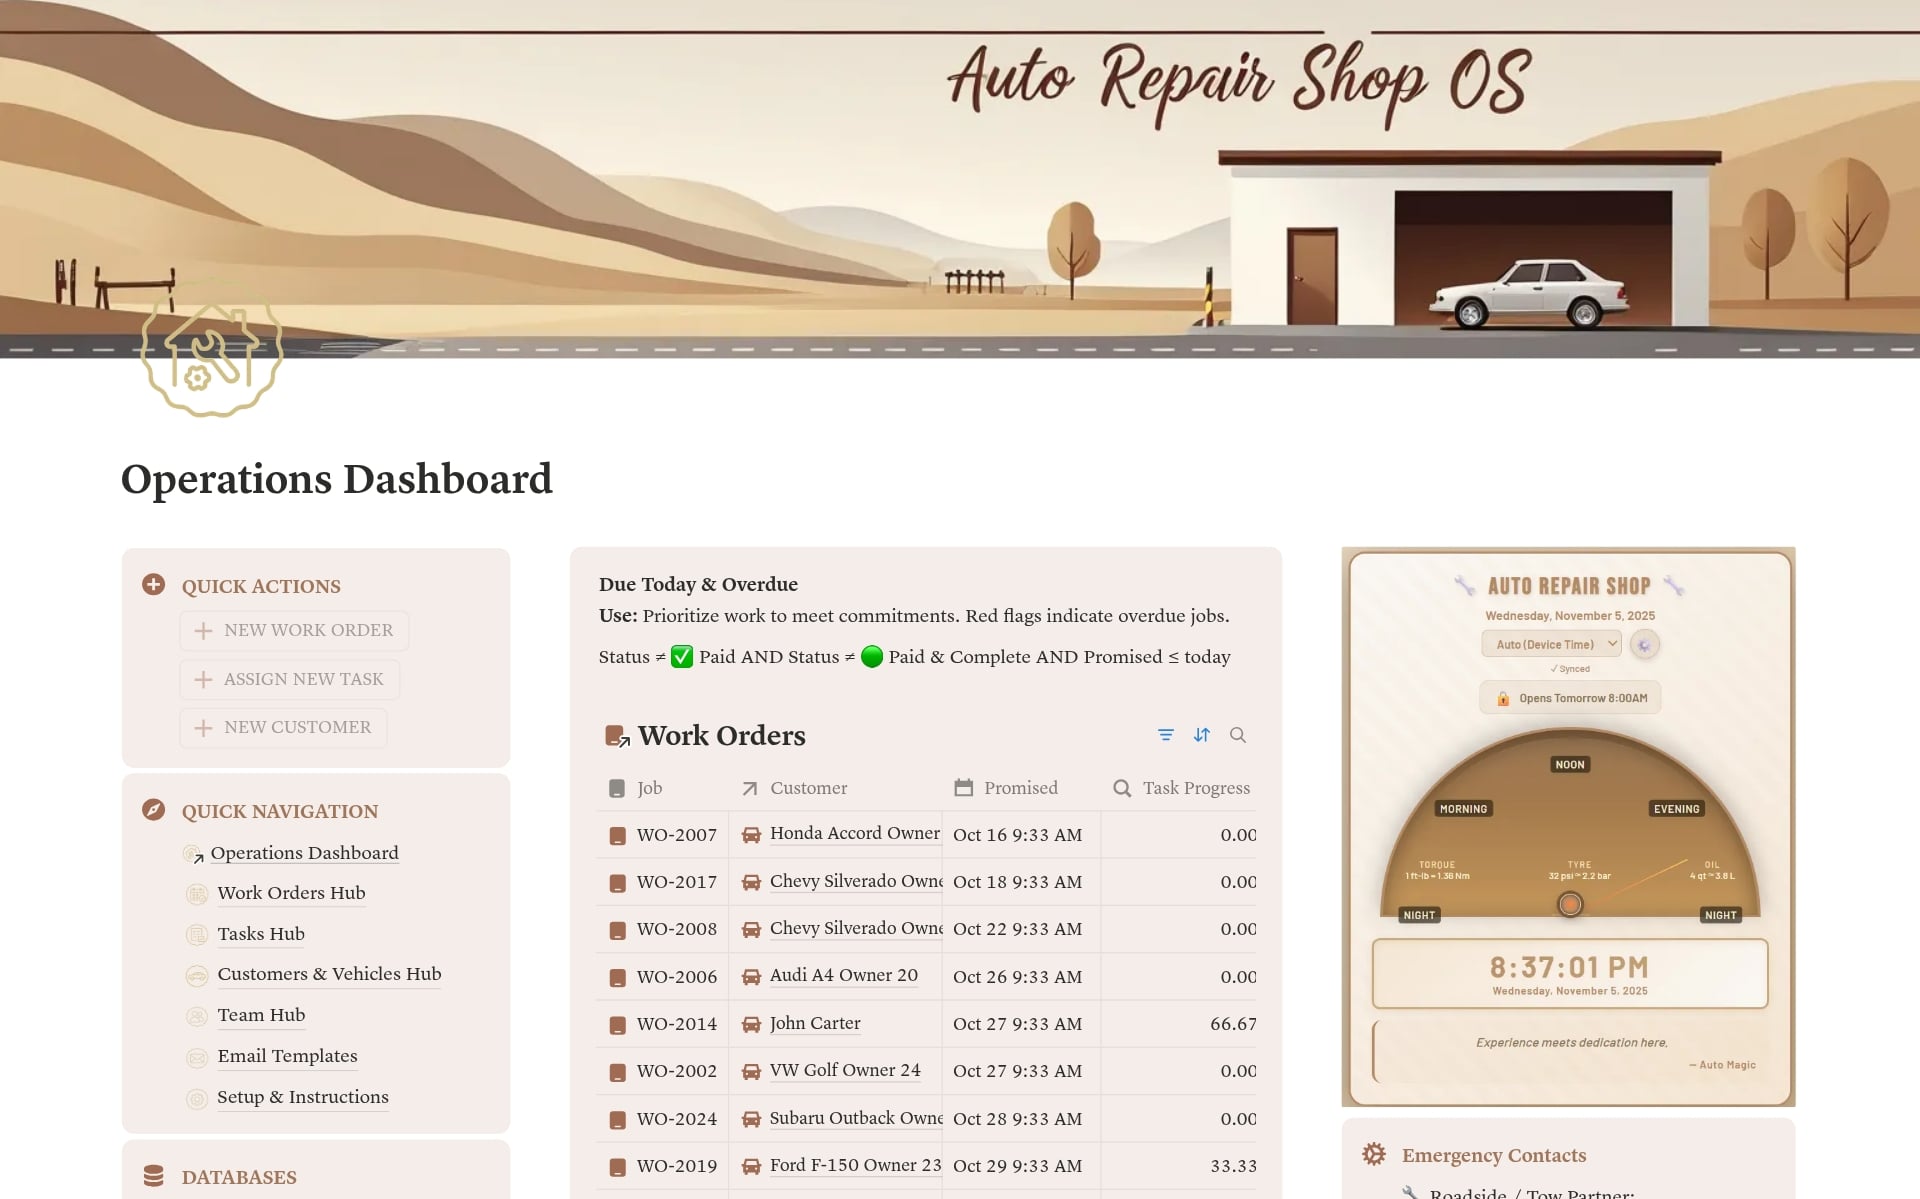The image size is (1920, 1199).
Task: Navigate to Customers & Vehicles Hub
Action: 328,974
